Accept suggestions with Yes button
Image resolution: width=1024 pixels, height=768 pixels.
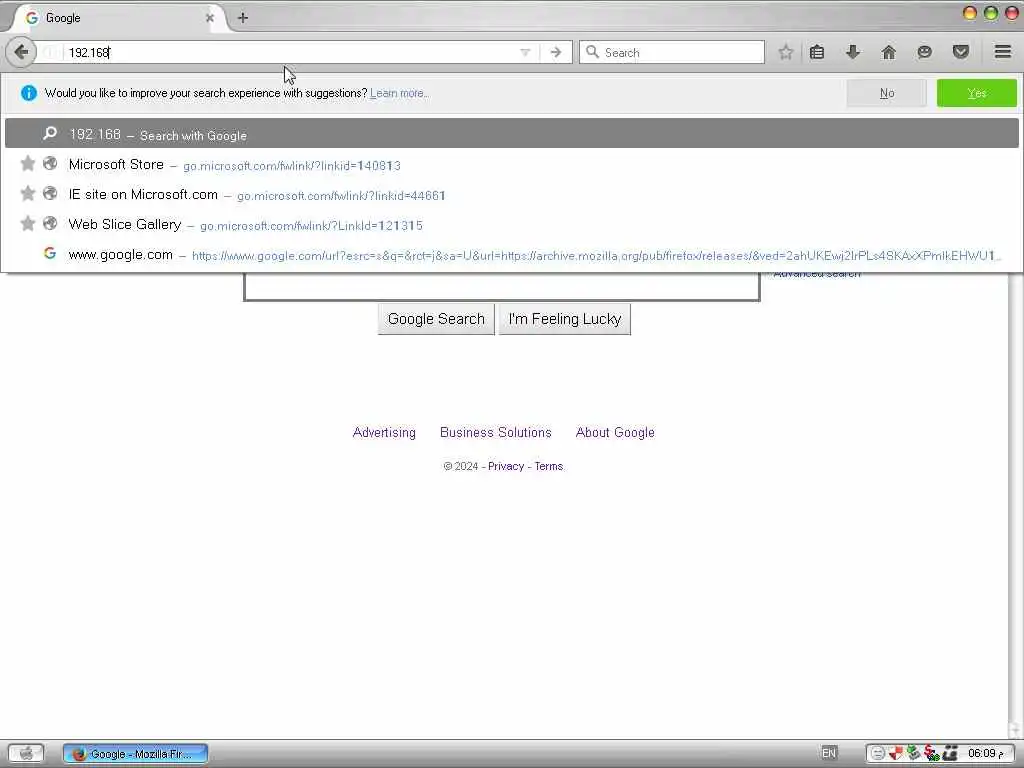(x=976, y=93)
